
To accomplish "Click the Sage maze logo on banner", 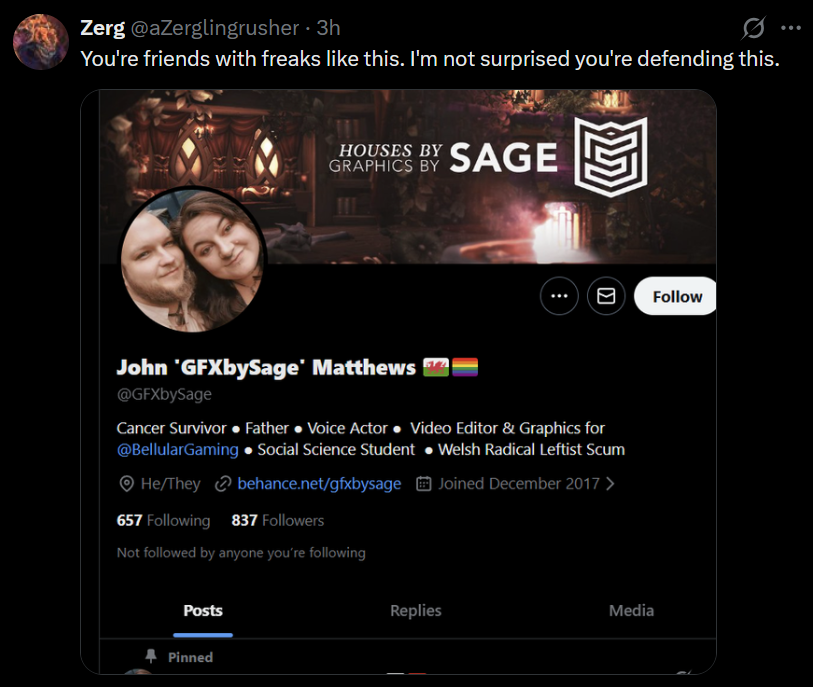I will click(x=611, y=157).
